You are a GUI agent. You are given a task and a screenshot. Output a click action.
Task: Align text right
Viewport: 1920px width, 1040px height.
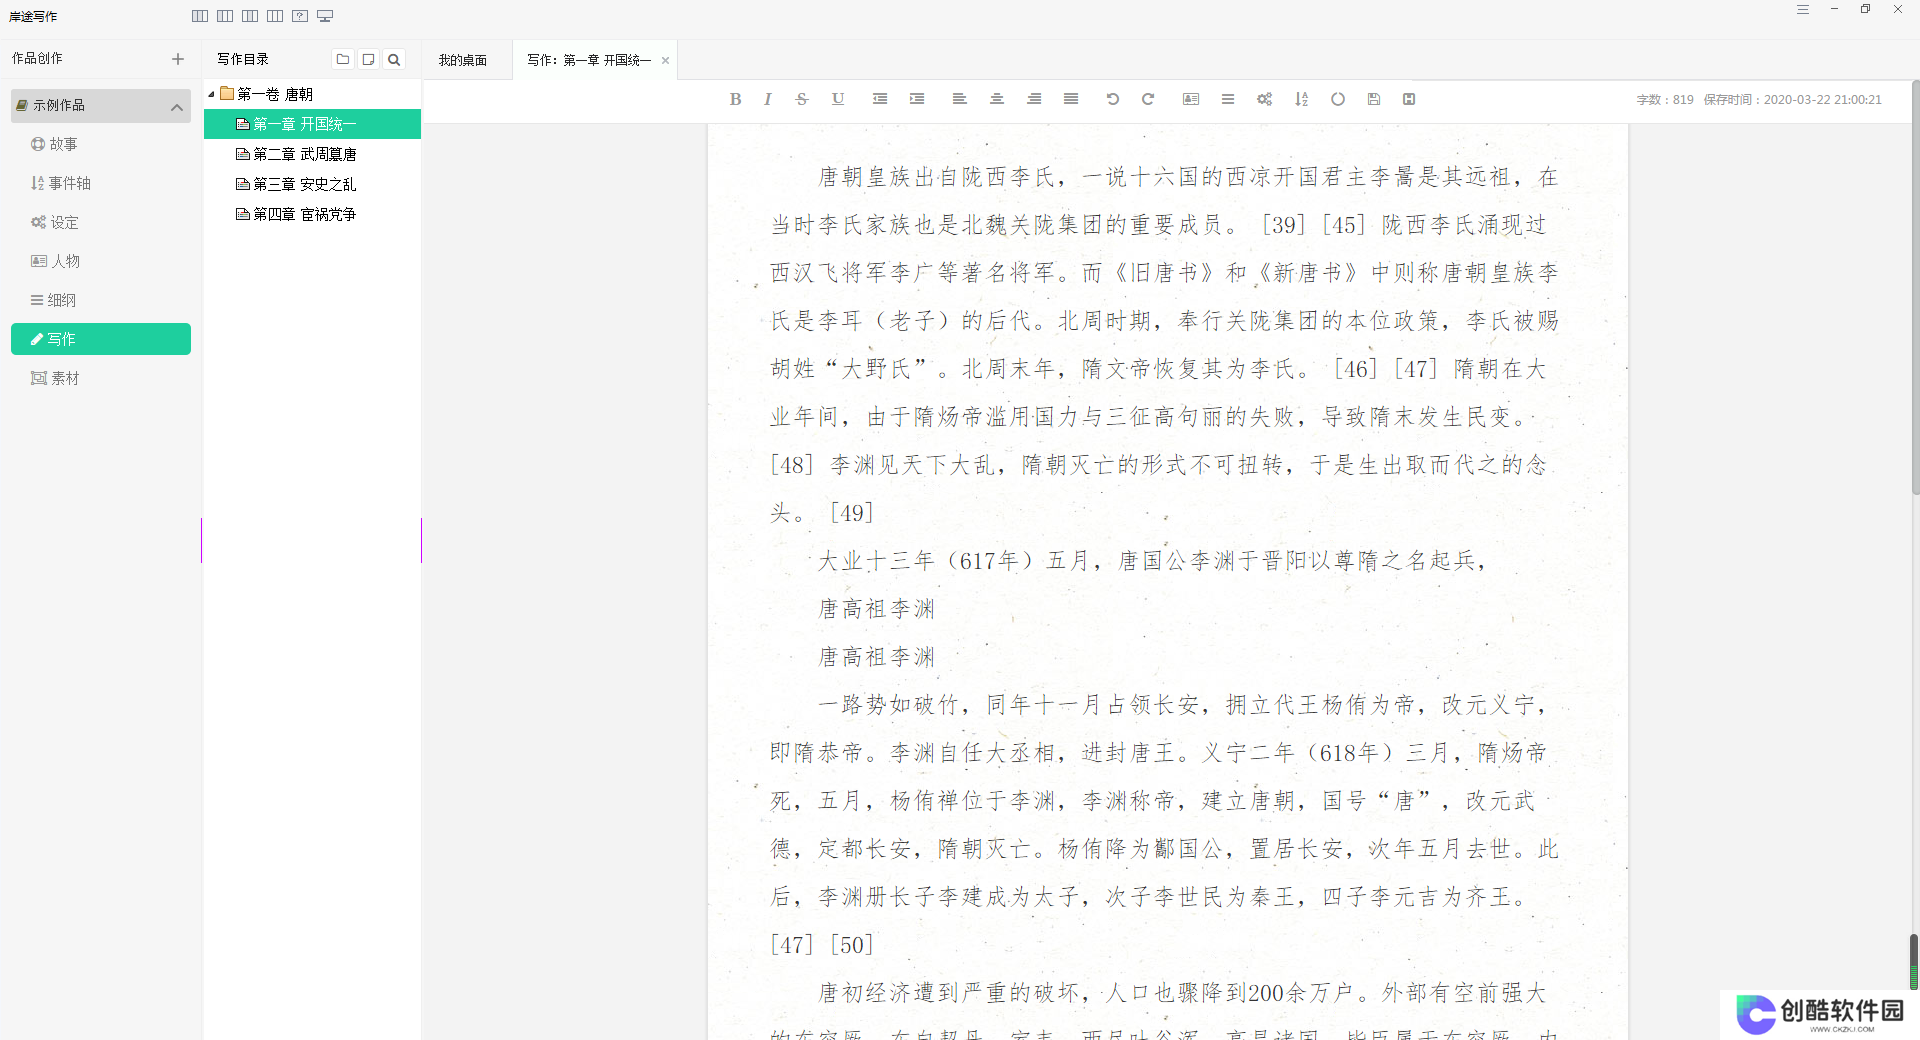tap(1034, 99)
